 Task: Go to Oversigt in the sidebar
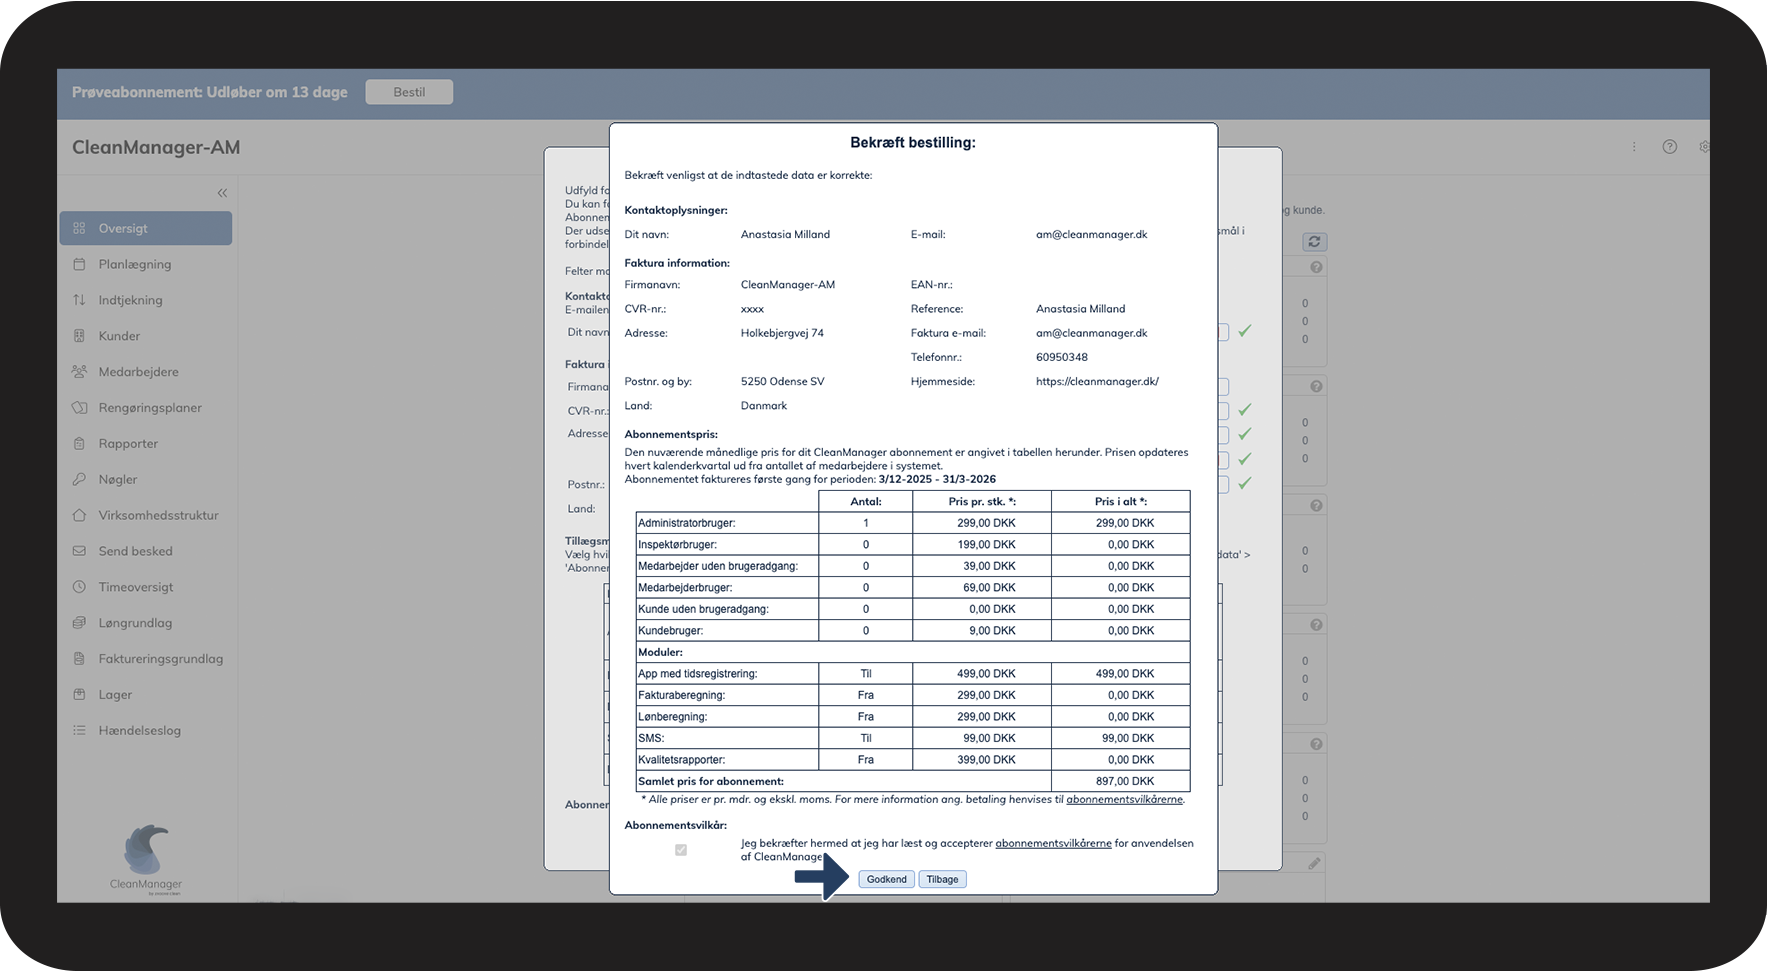146,228
